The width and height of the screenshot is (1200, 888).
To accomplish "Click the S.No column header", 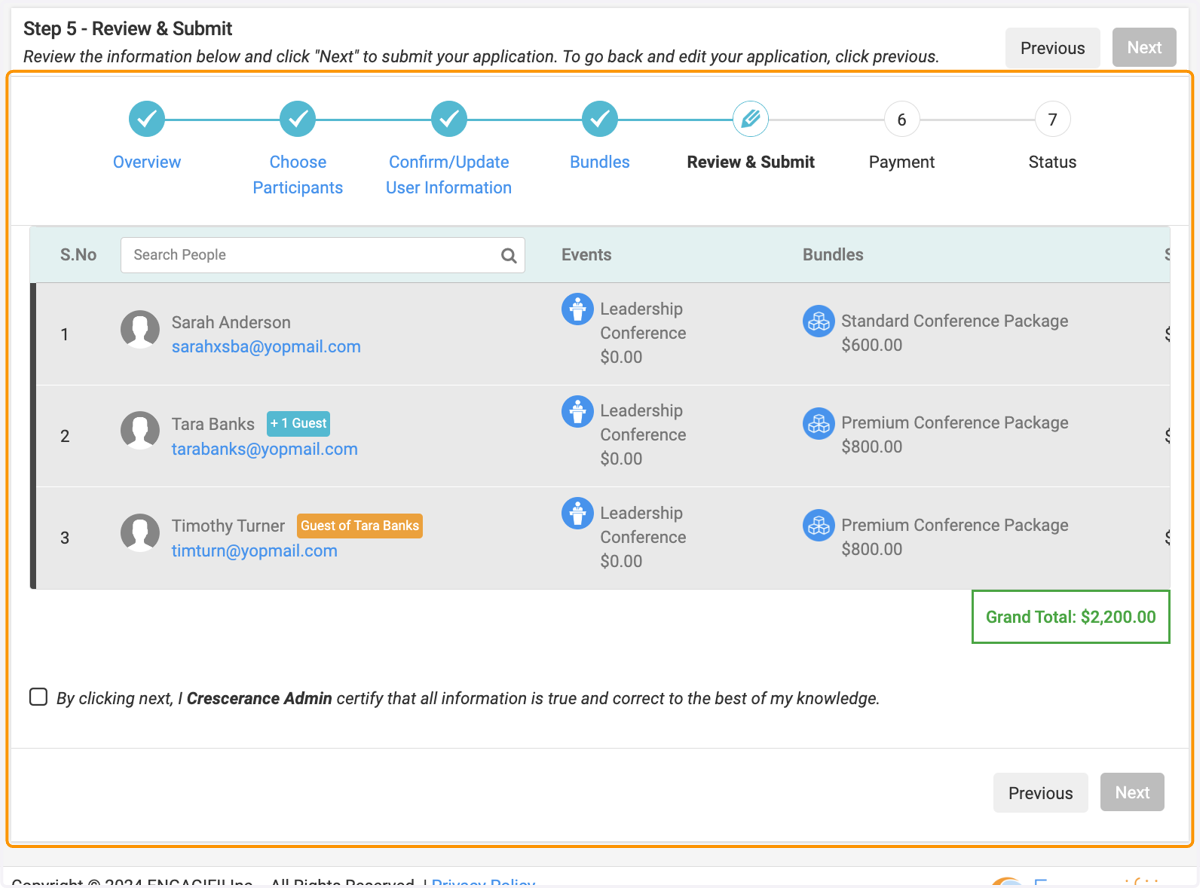I will point(78,255).
